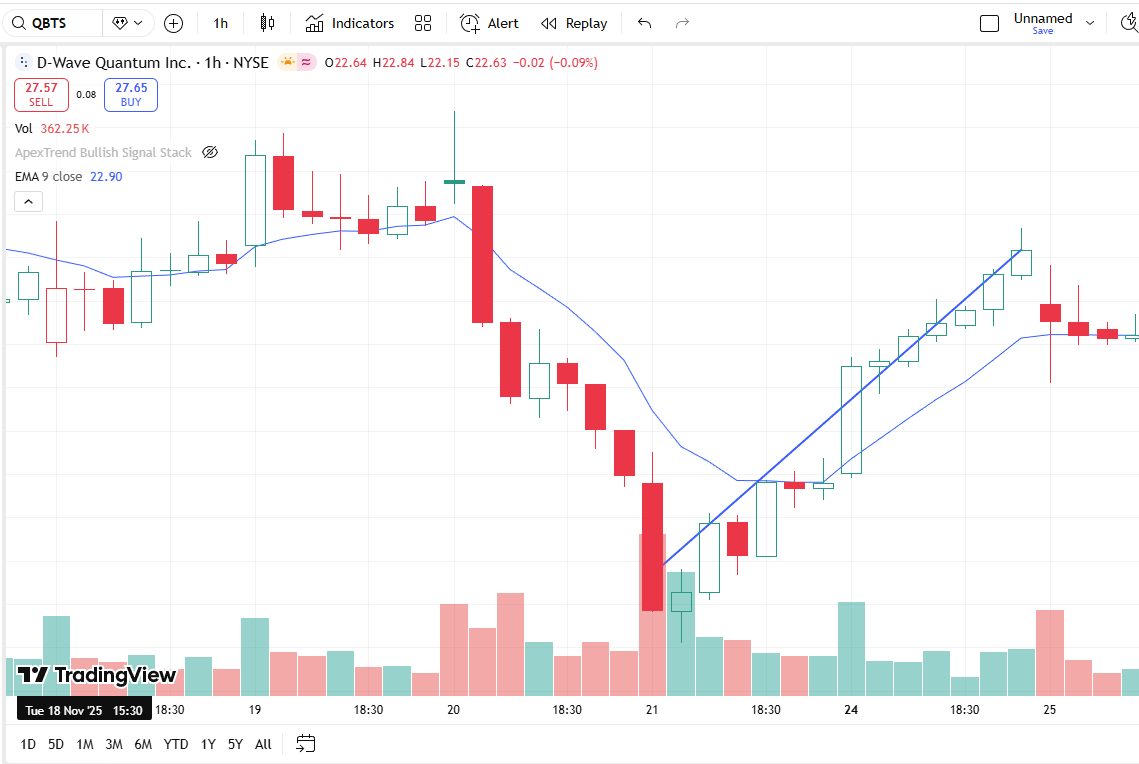Show the hidden ApexTrend Bullish Signal Stack
This screenshot has width=1139, height=764.
point(210,153)
